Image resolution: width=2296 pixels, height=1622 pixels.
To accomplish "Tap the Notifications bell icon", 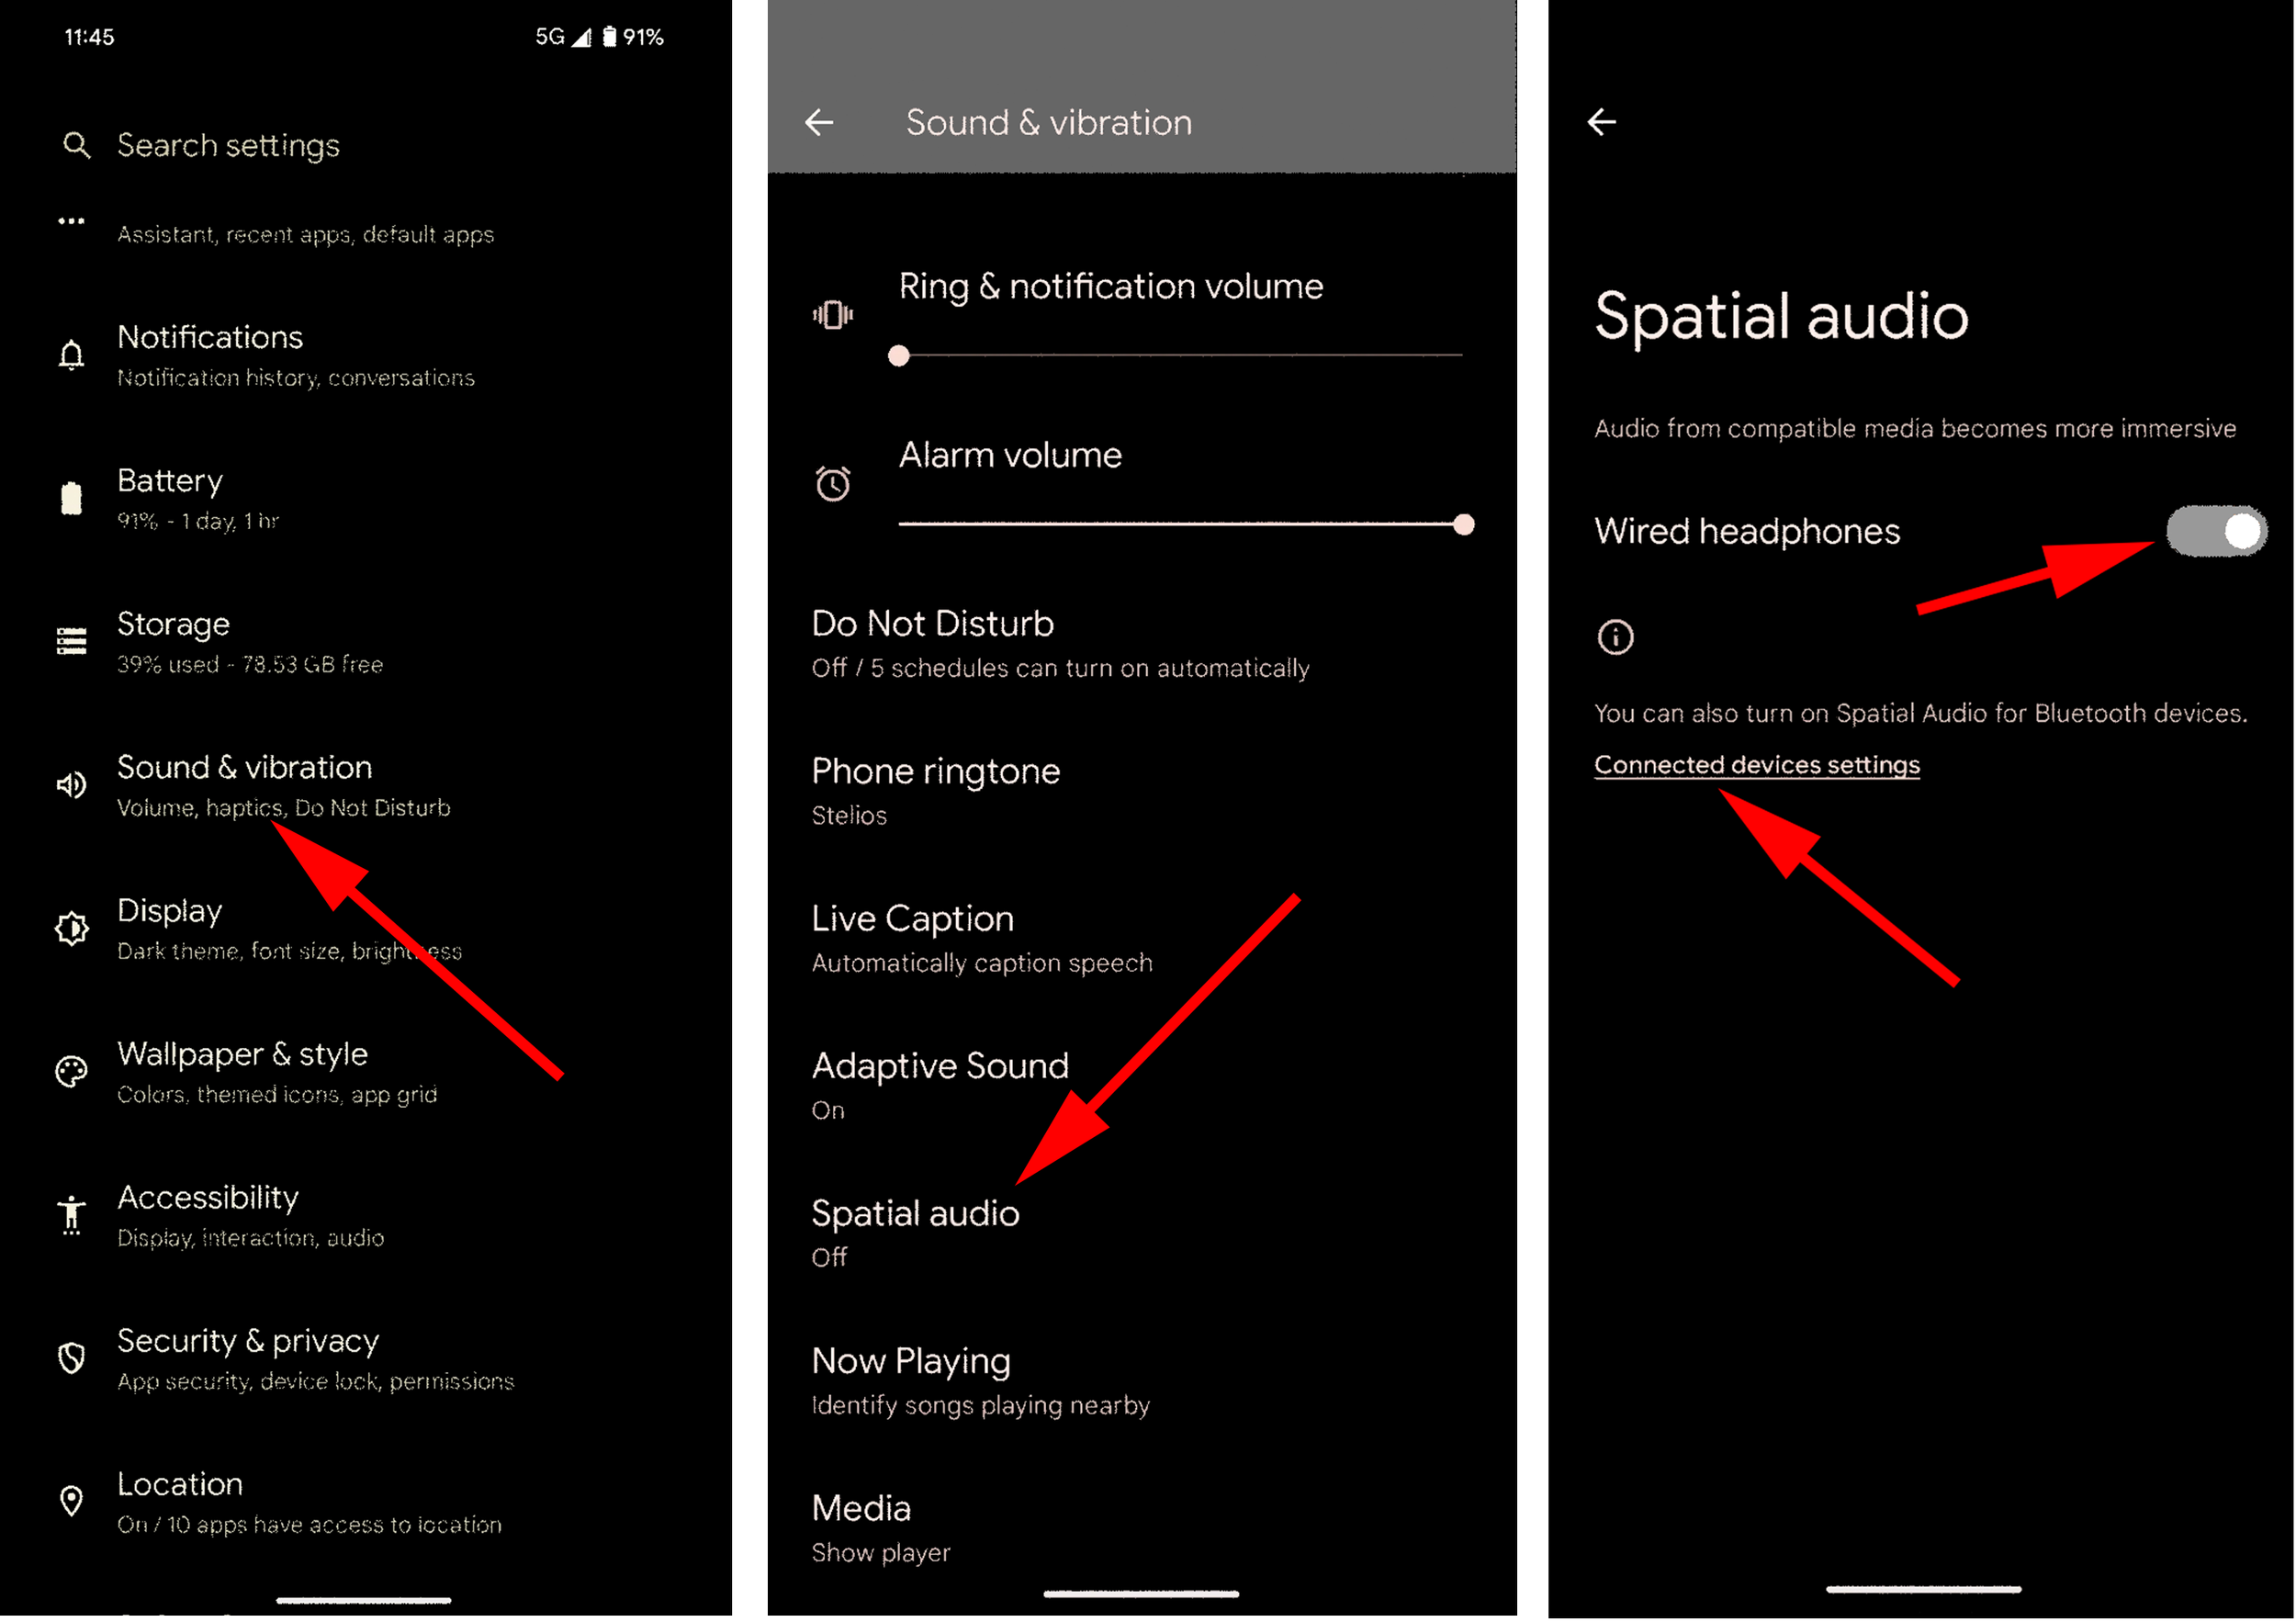I will [x=71, y=356].
